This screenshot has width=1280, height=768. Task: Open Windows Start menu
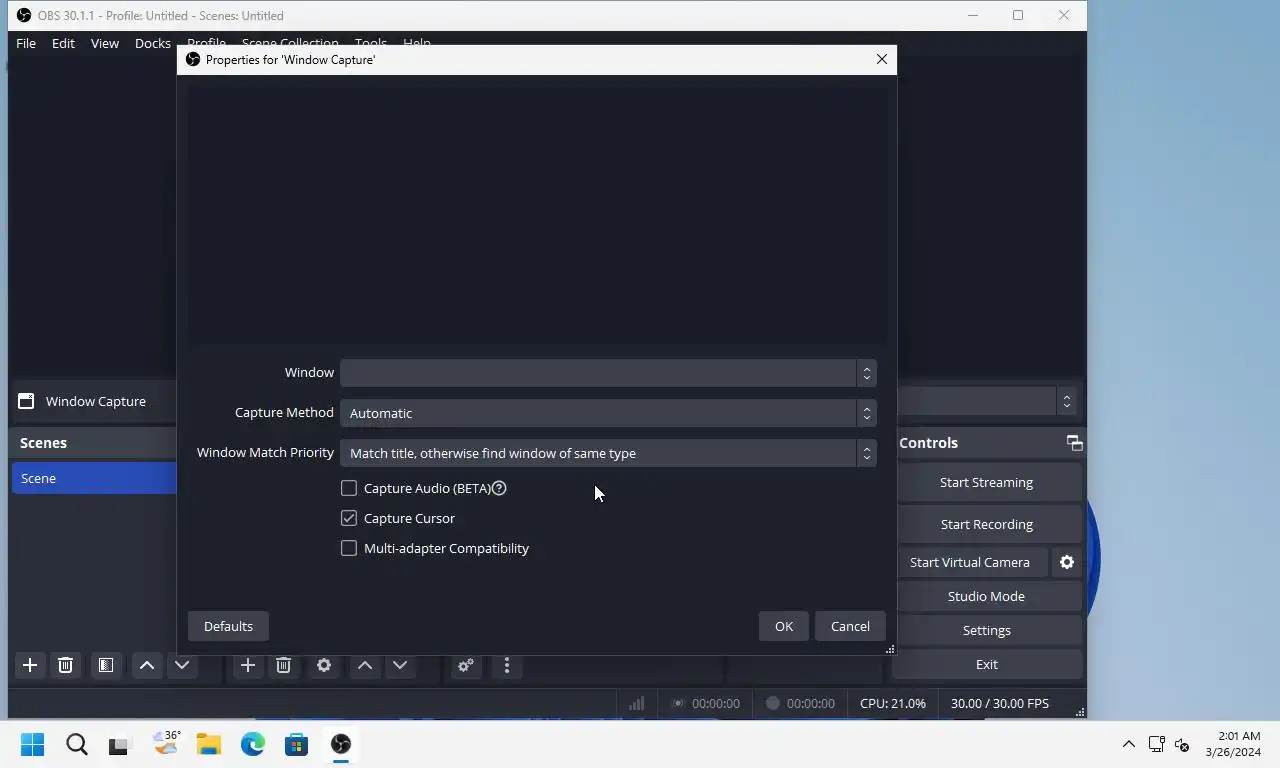(x=32, y=744)
